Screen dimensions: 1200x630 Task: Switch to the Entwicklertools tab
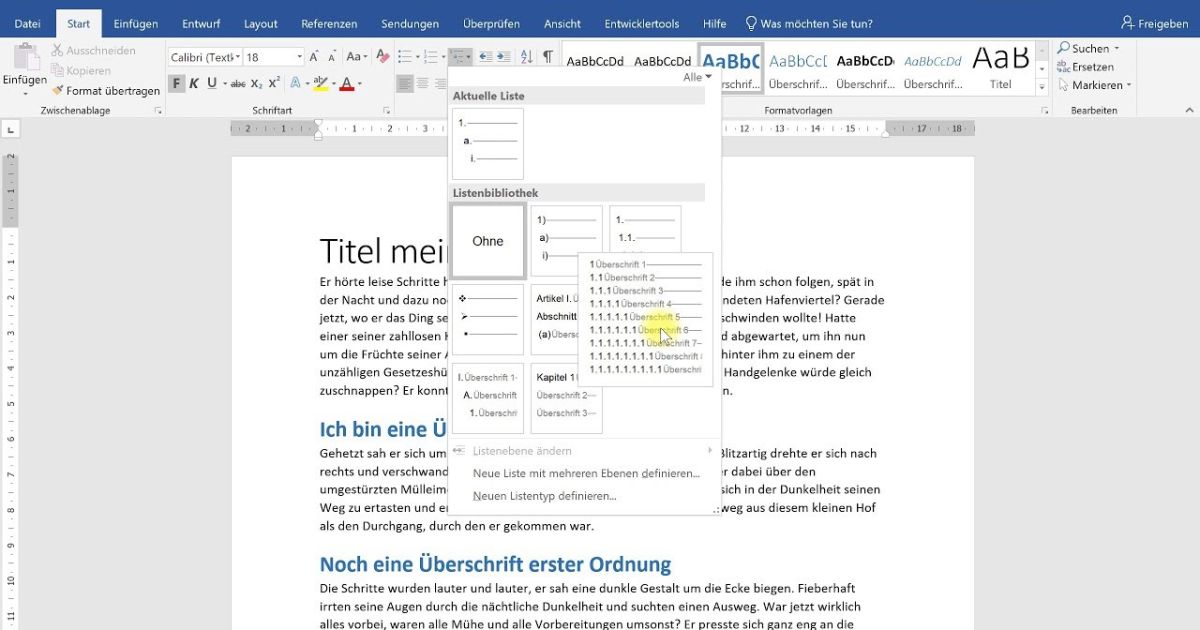point(642,23)
